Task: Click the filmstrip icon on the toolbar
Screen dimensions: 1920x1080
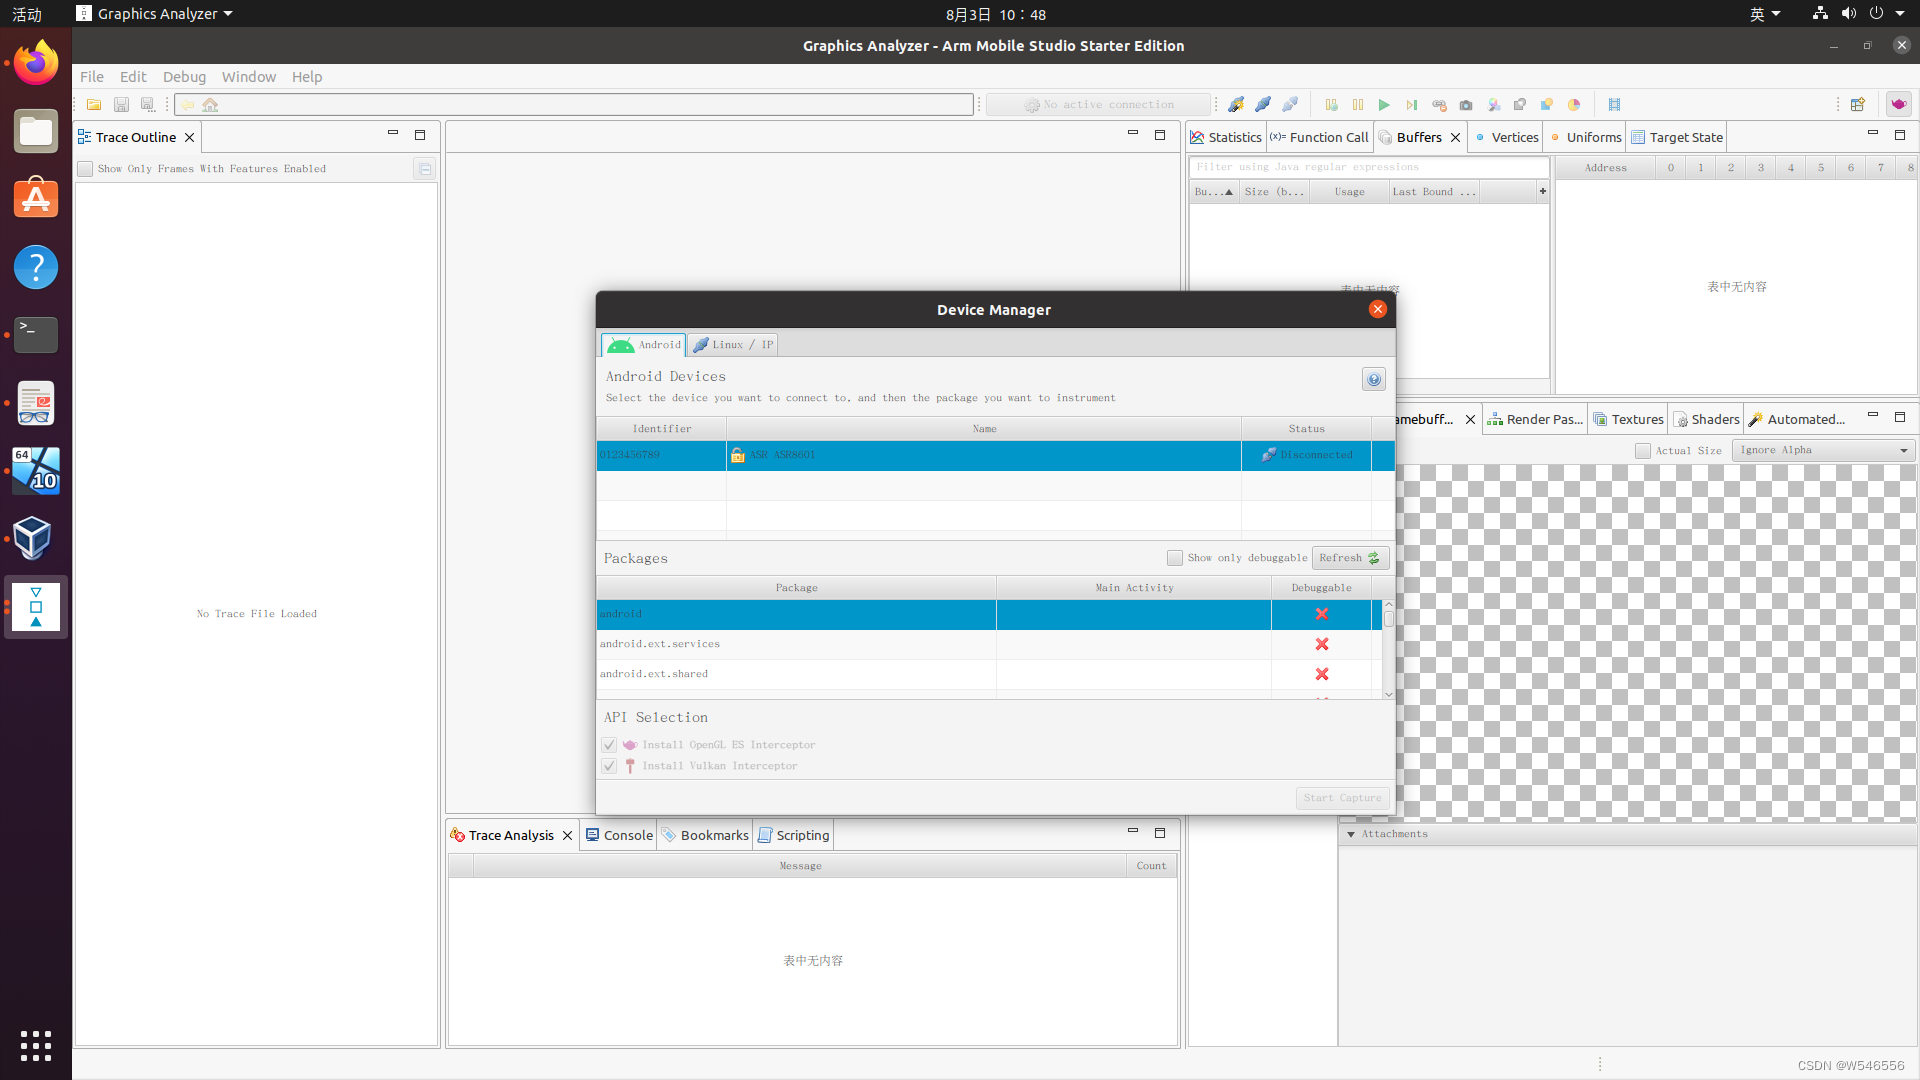Action: (1615, 104)
